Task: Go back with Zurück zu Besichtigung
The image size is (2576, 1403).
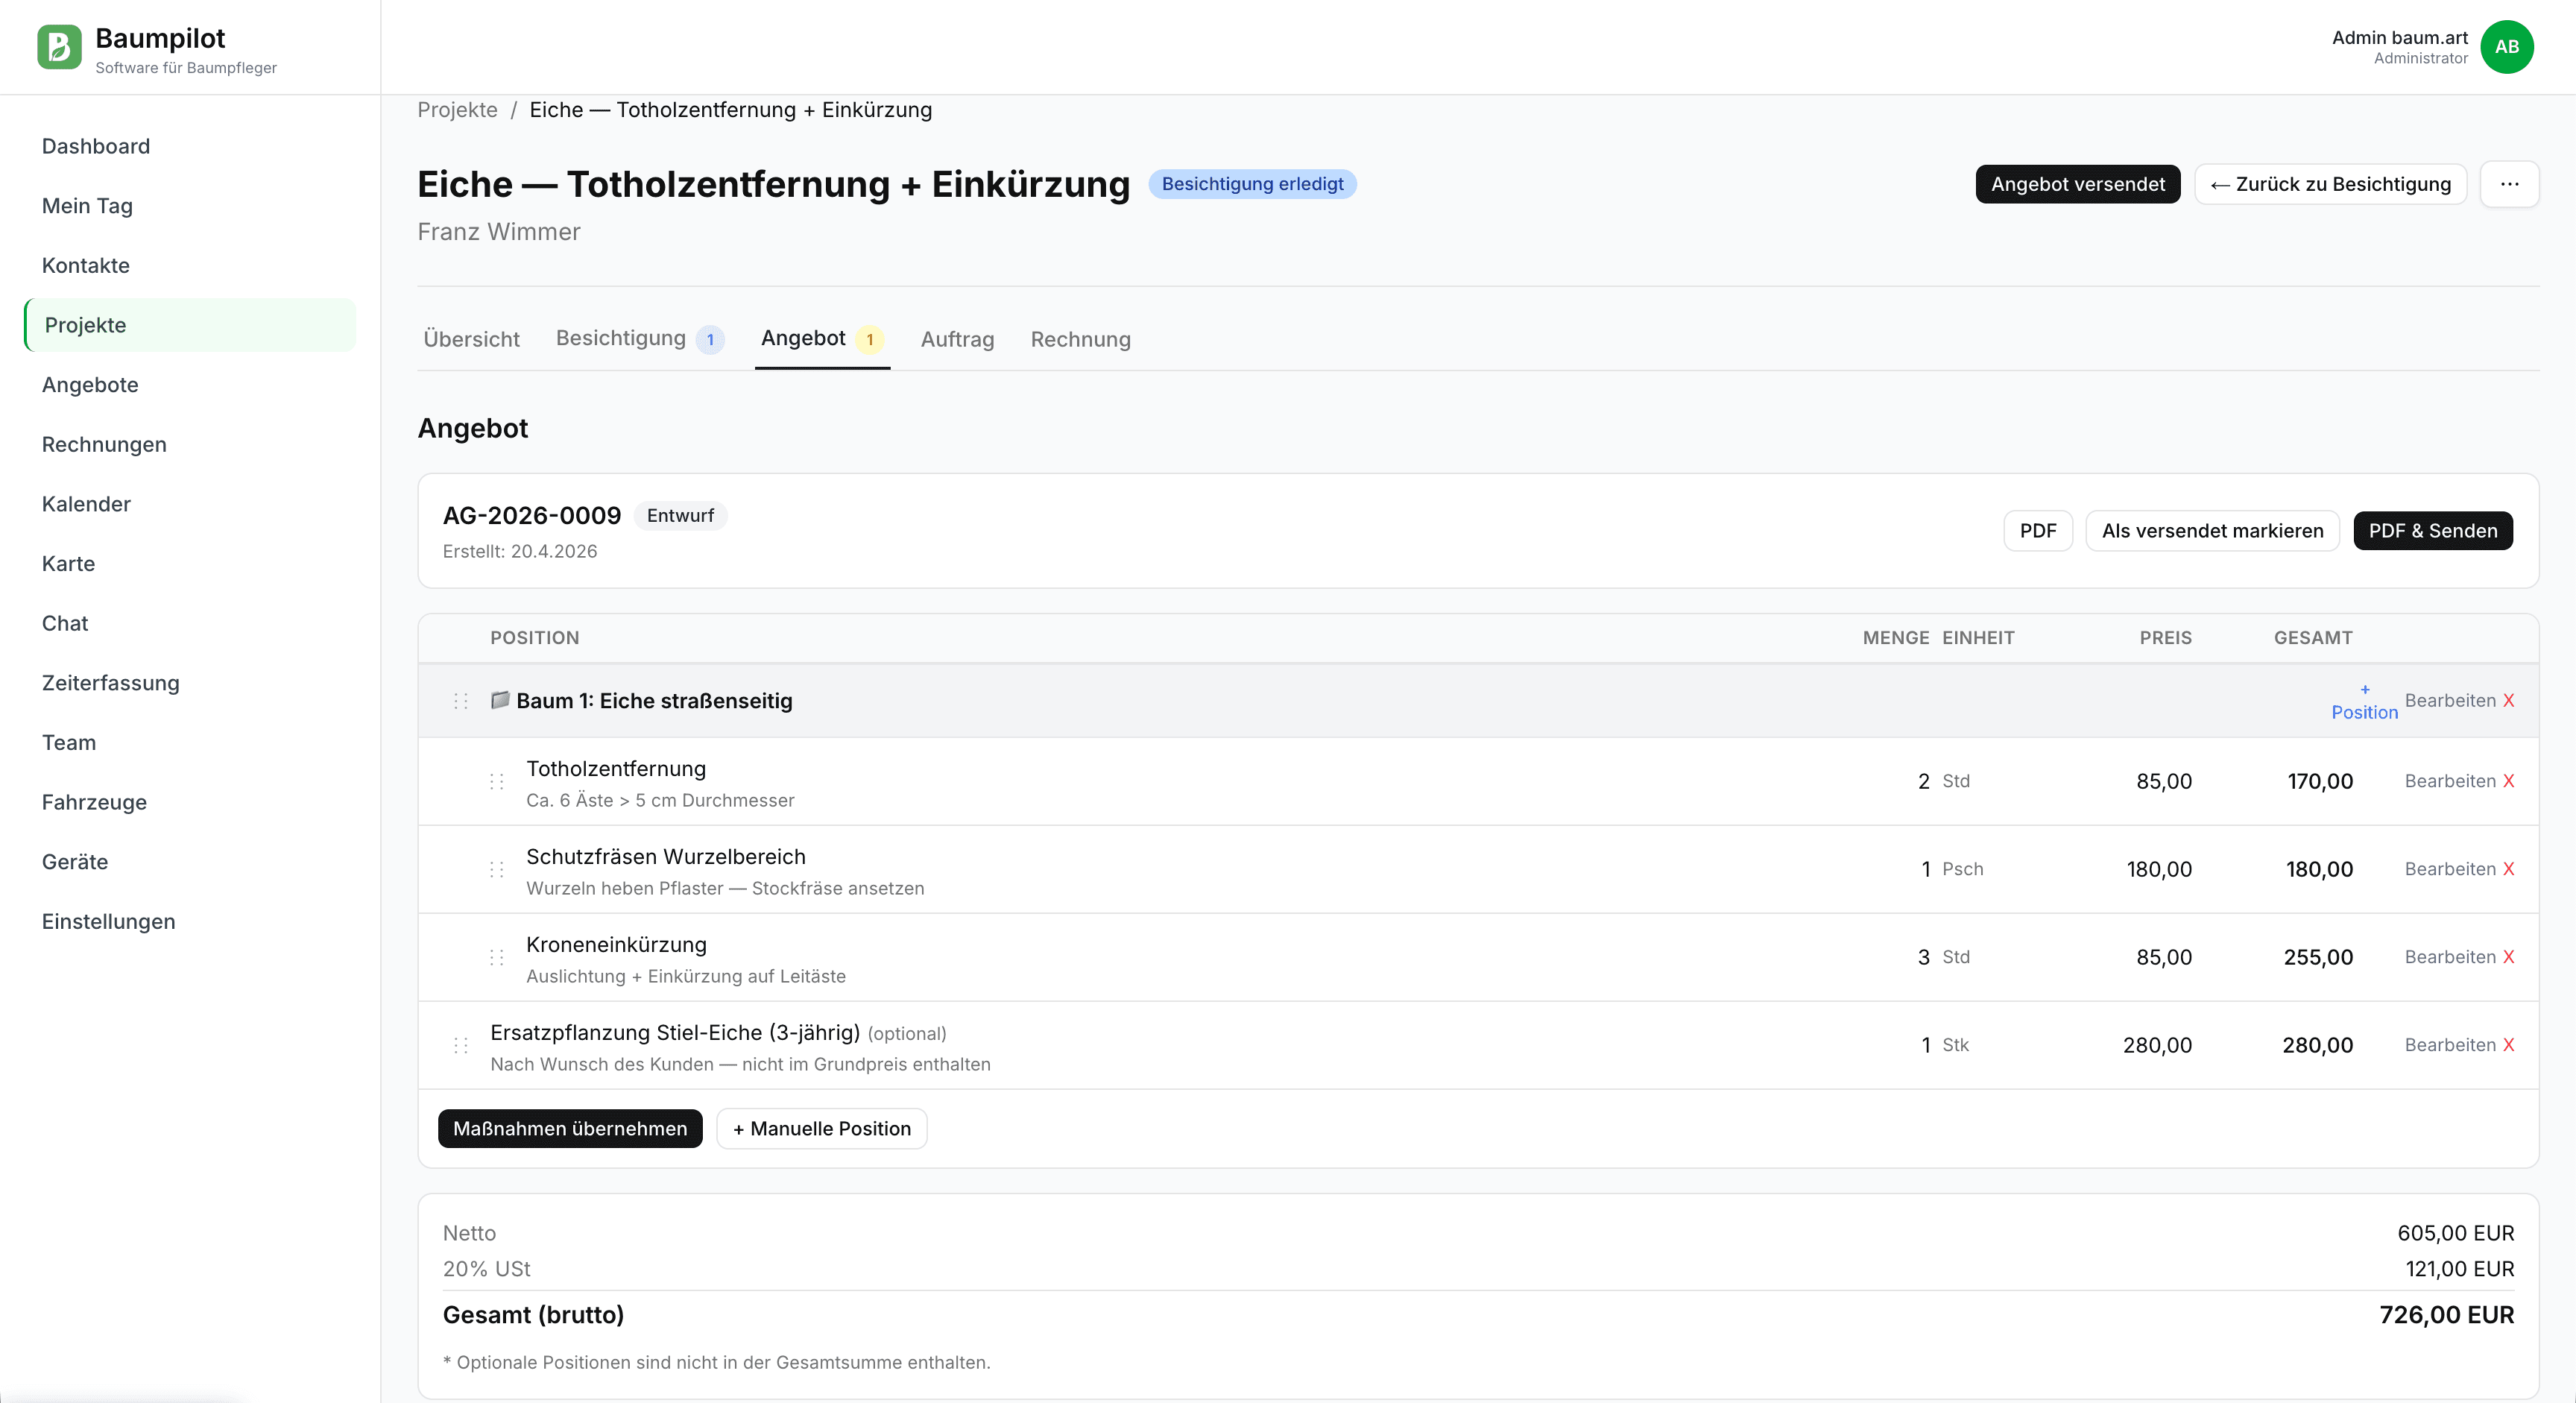Action: click(2330, 184)
